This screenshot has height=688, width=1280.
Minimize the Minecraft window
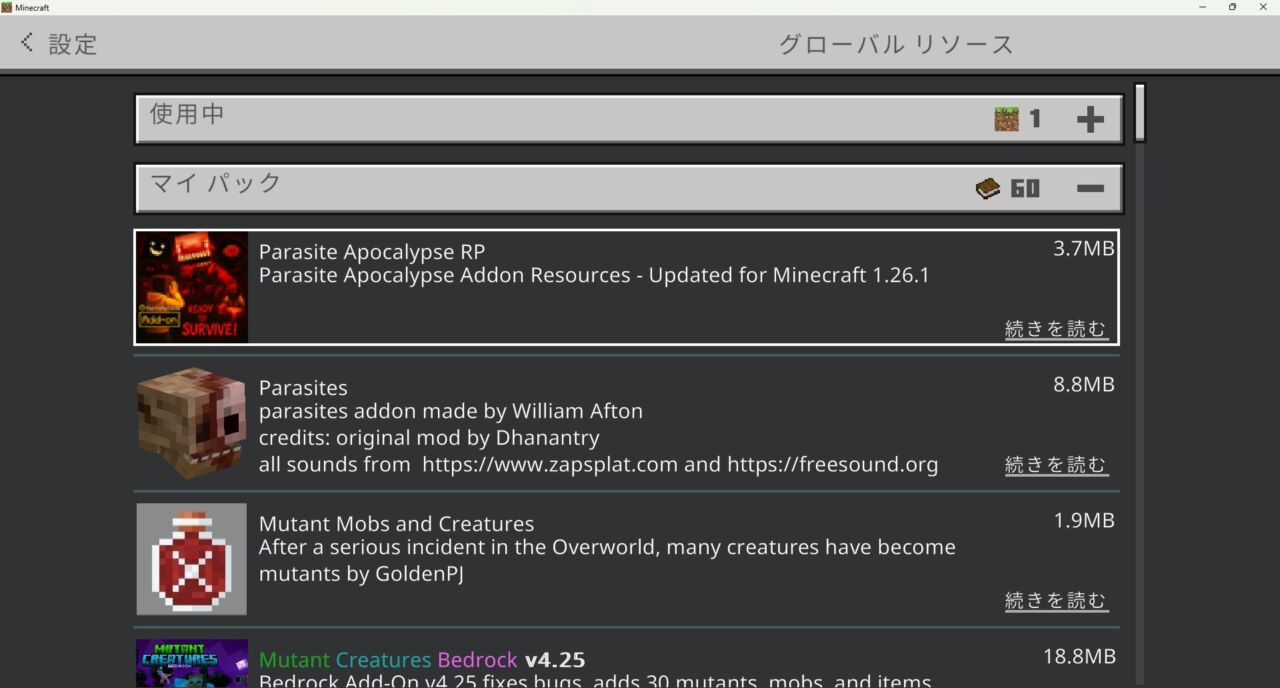(x=1201, y=7)
